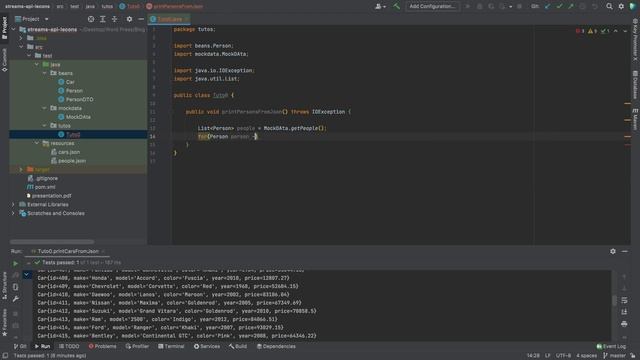
Task: Select Tuto0.printCarsFromJson run tab
Action: [x=68, y=251]
